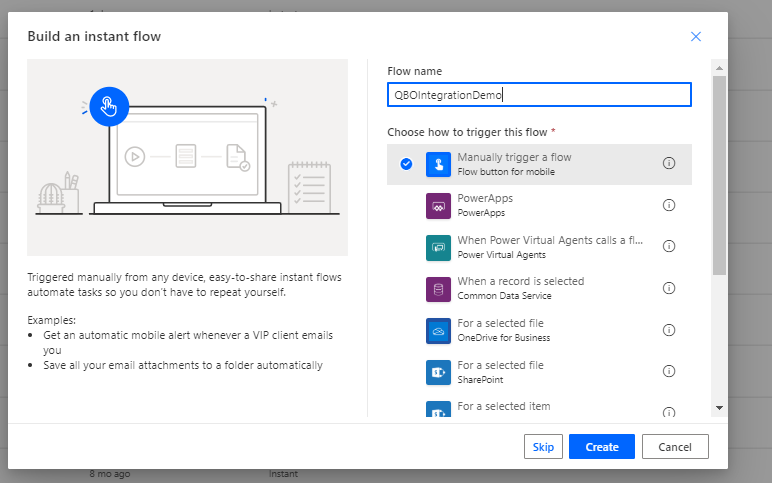Click the SharePoint selected file icon

coord(438,372)
